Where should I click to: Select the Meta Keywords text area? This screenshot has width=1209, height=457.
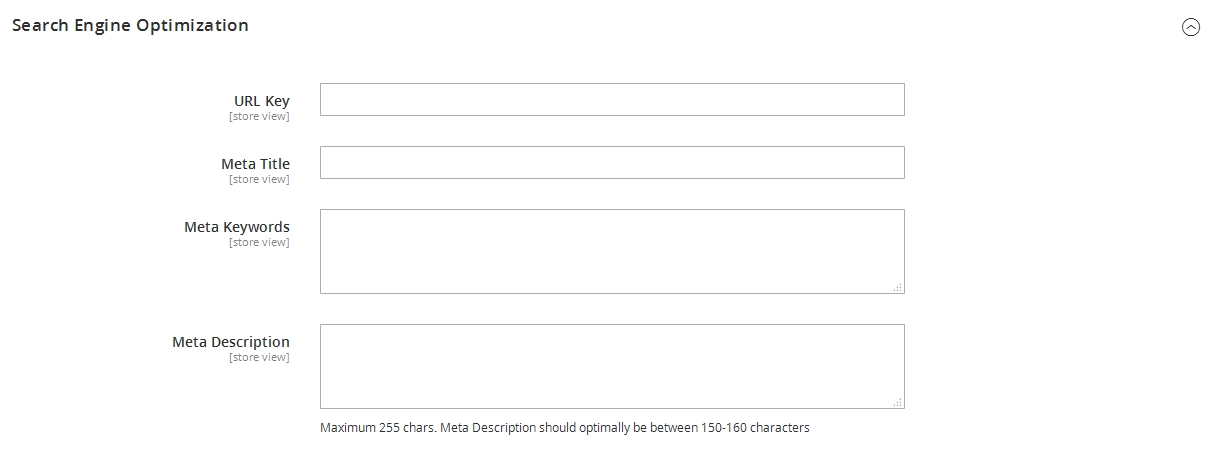[x=612, y=251]
